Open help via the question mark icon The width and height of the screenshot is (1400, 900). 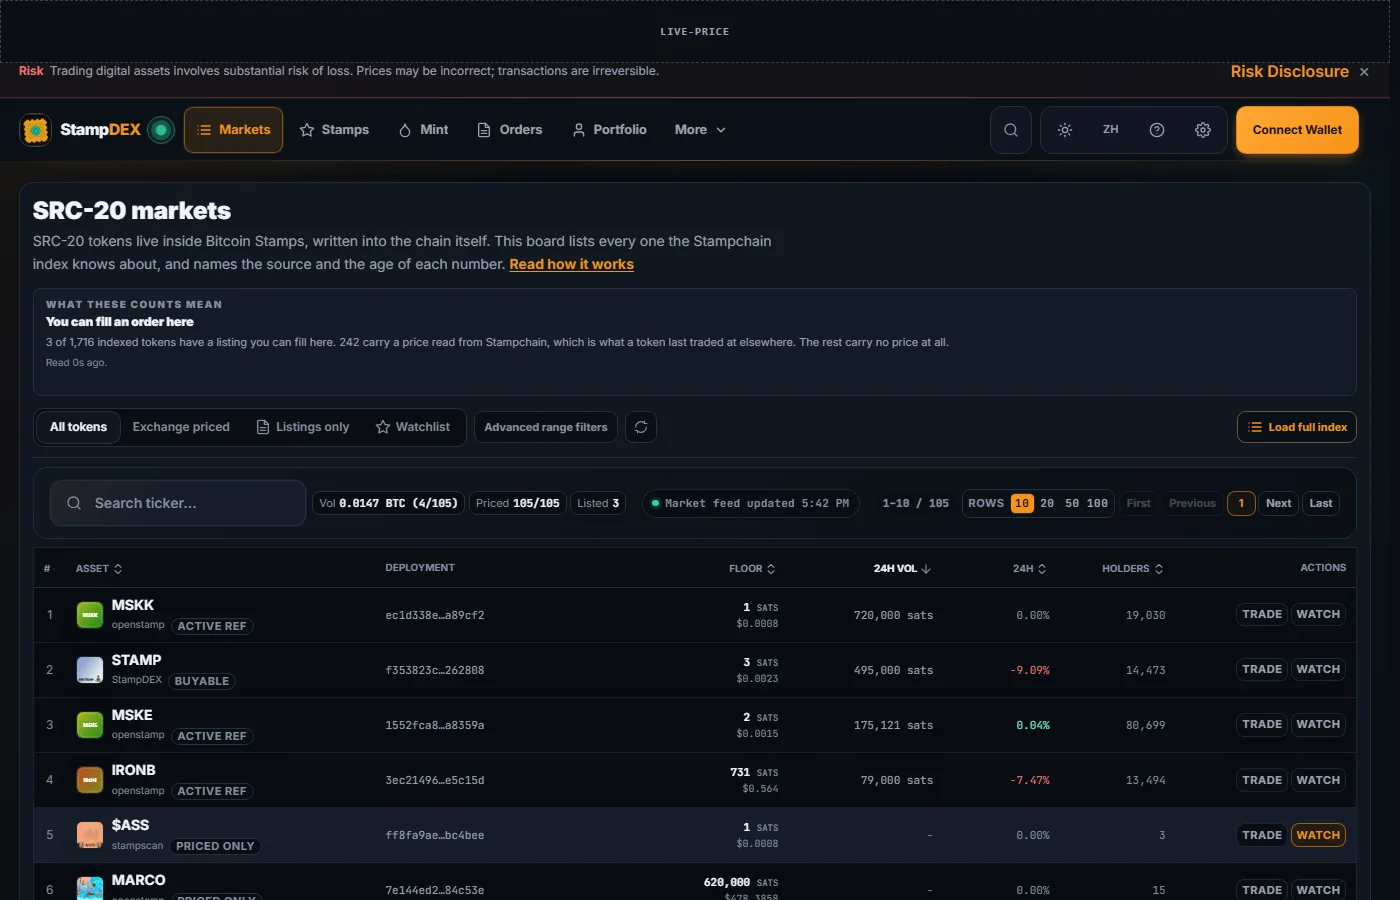pyautogui.click(x=1157, y=130)
